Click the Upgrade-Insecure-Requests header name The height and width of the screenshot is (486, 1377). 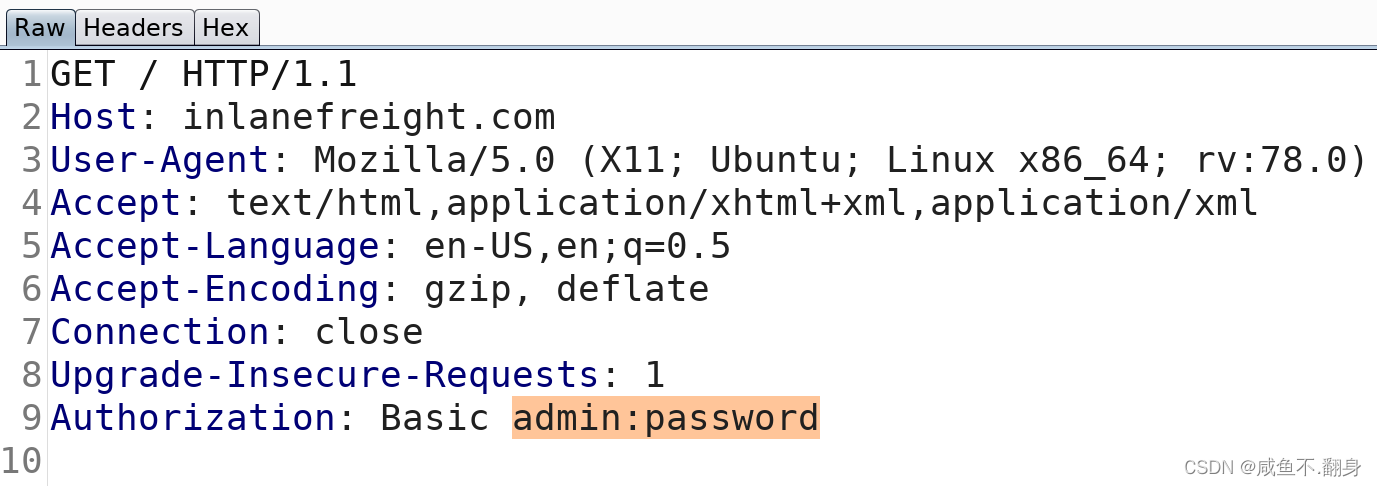pyautogui.click(x=325, y=376)
